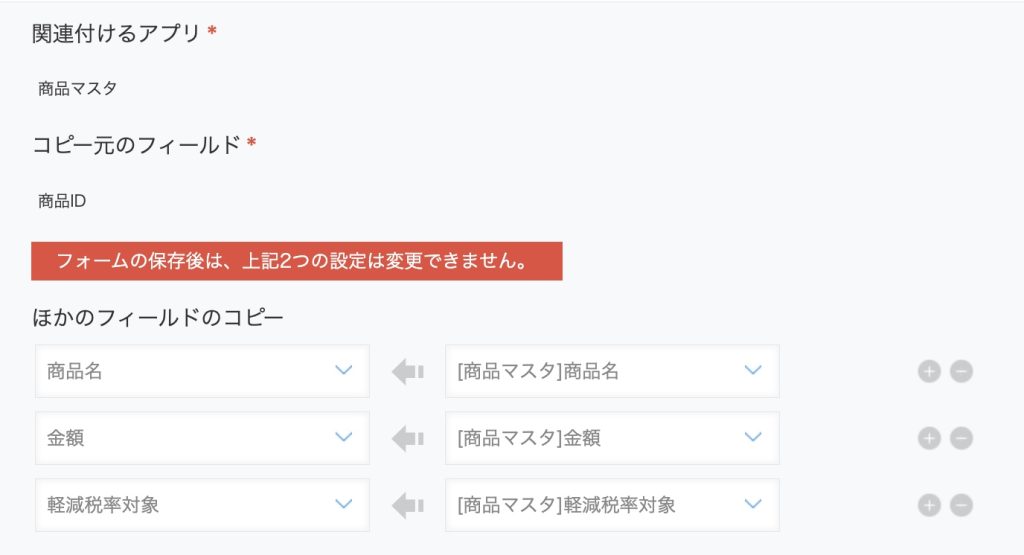Add a row after the 金額 mapping
This screenshot has width=1024, height=555.
pyautogui.click(x=929, y=438)
